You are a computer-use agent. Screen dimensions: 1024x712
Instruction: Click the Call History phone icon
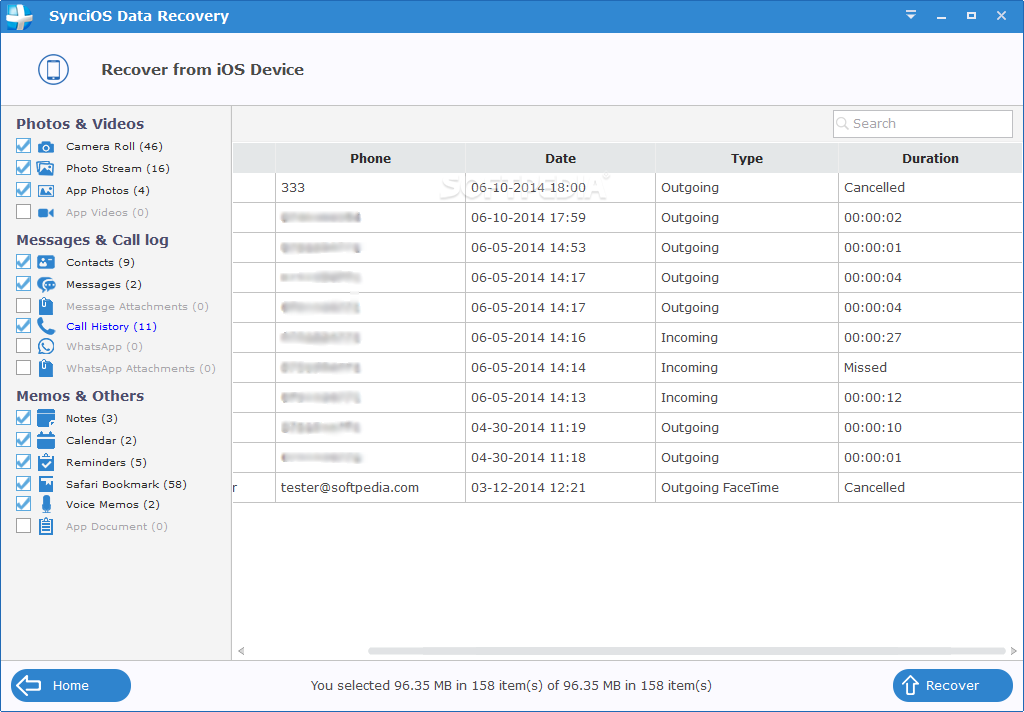pos(46,326)
